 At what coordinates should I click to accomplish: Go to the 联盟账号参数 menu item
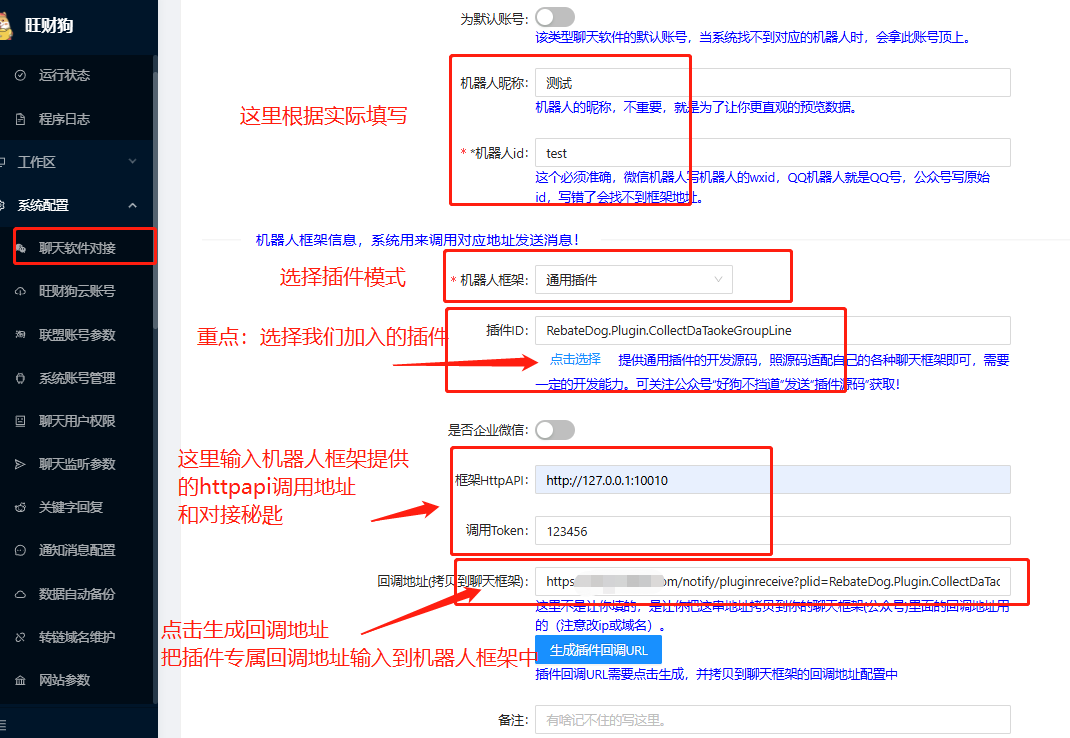coord(77,335)
